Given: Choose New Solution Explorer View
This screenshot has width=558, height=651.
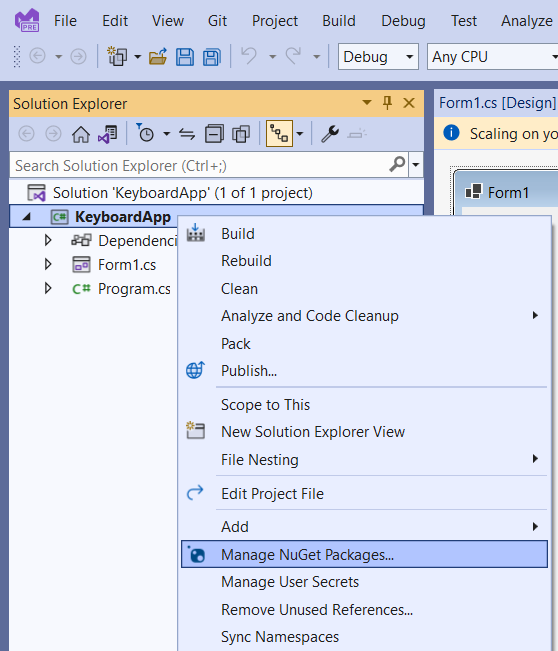Looking at the screenshot, I should [365, 432].
